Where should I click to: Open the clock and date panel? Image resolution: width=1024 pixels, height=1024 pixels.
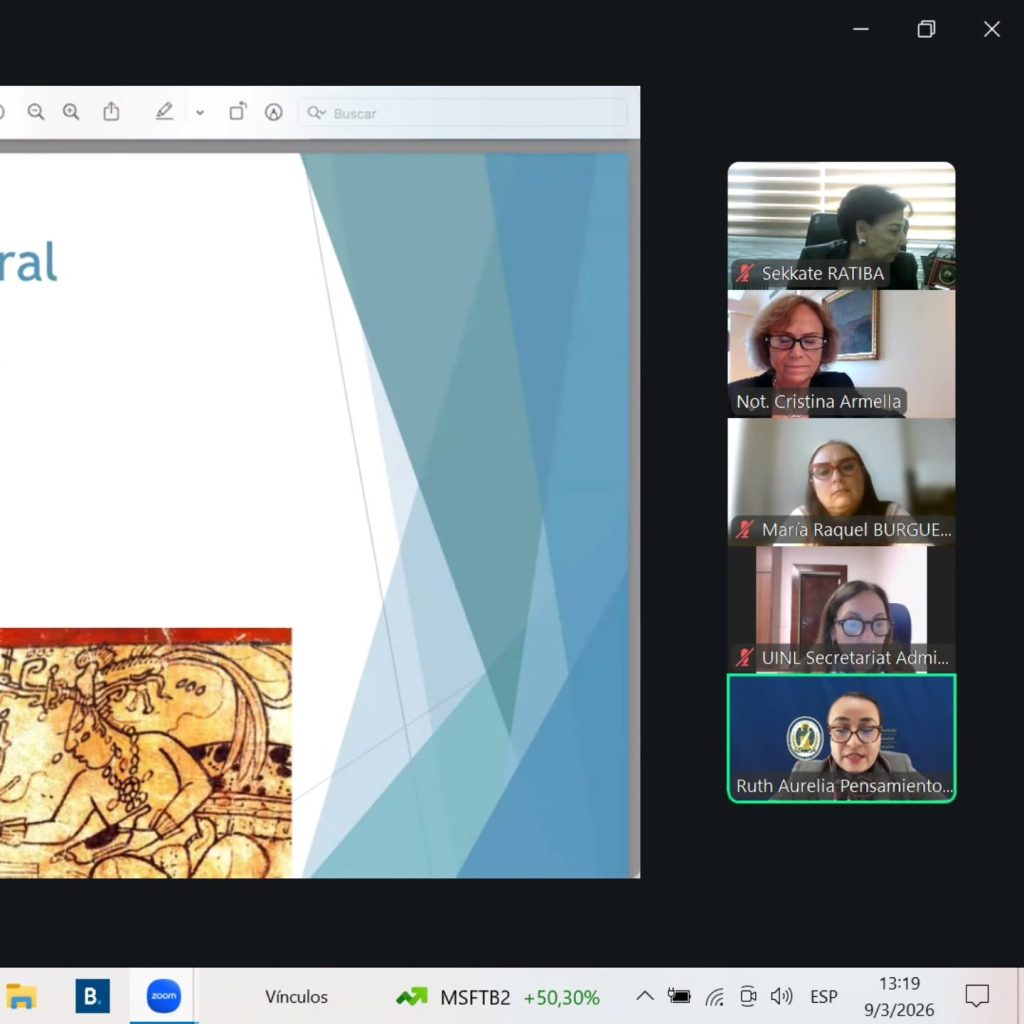click(899, 997)
